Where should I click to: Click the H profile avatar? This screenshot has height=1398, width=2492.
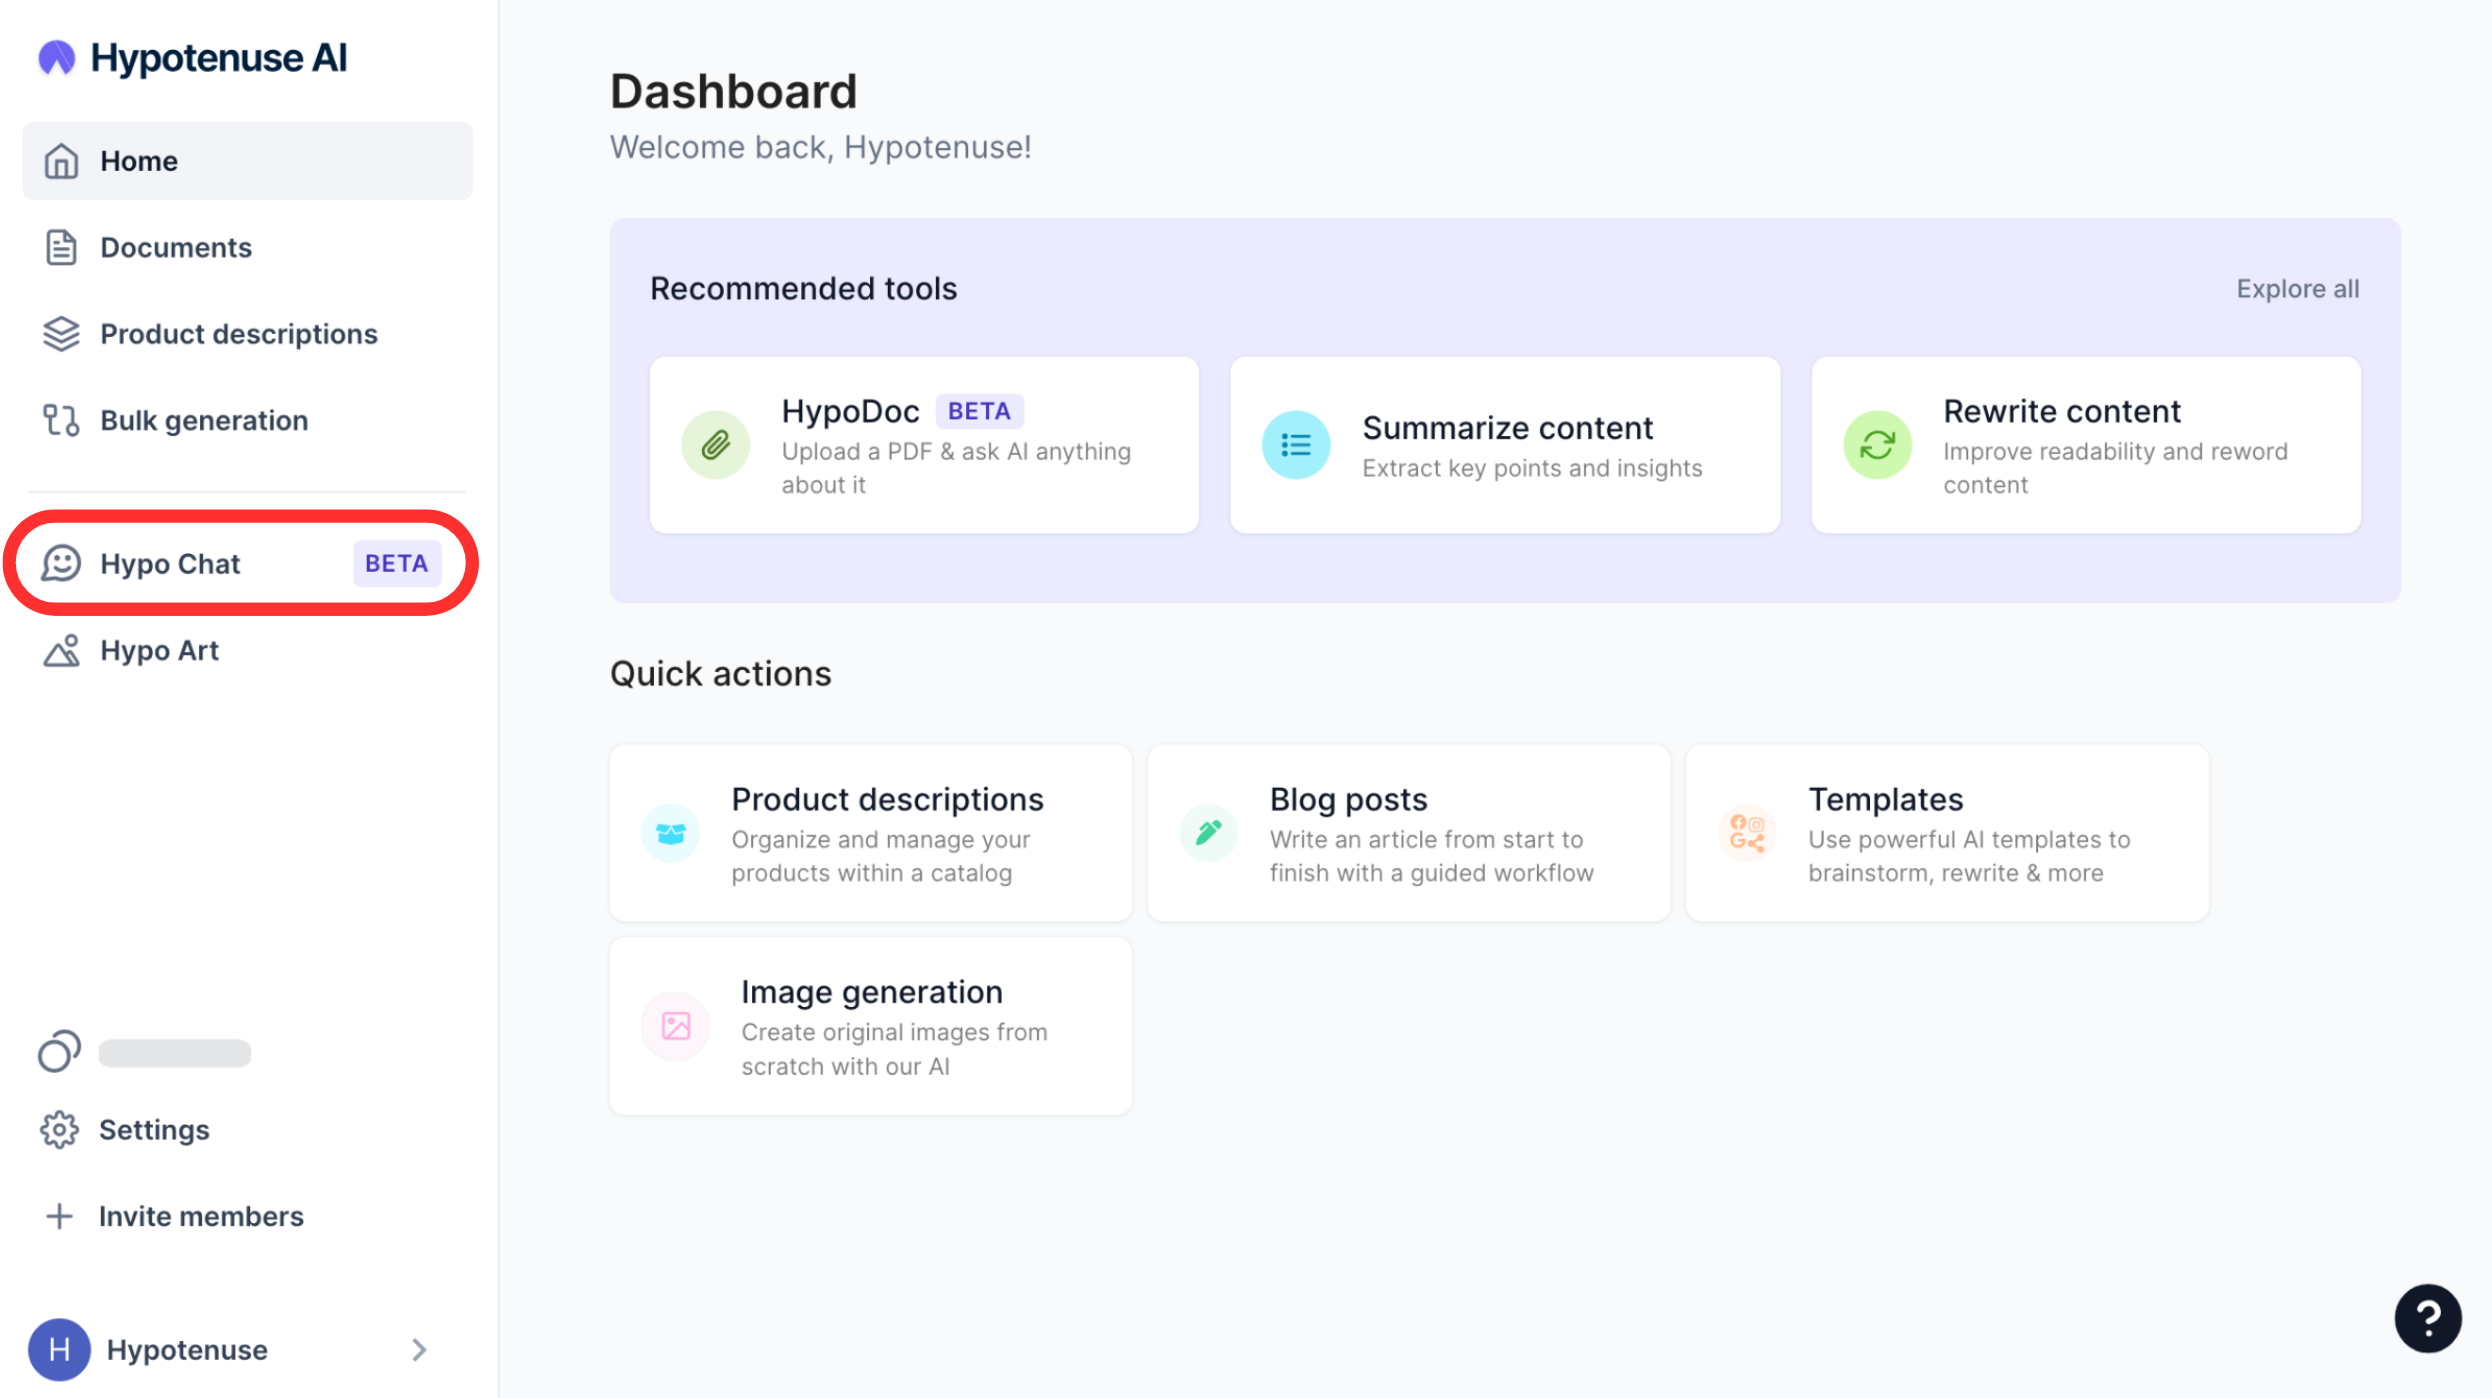[x=59, y=1350]
